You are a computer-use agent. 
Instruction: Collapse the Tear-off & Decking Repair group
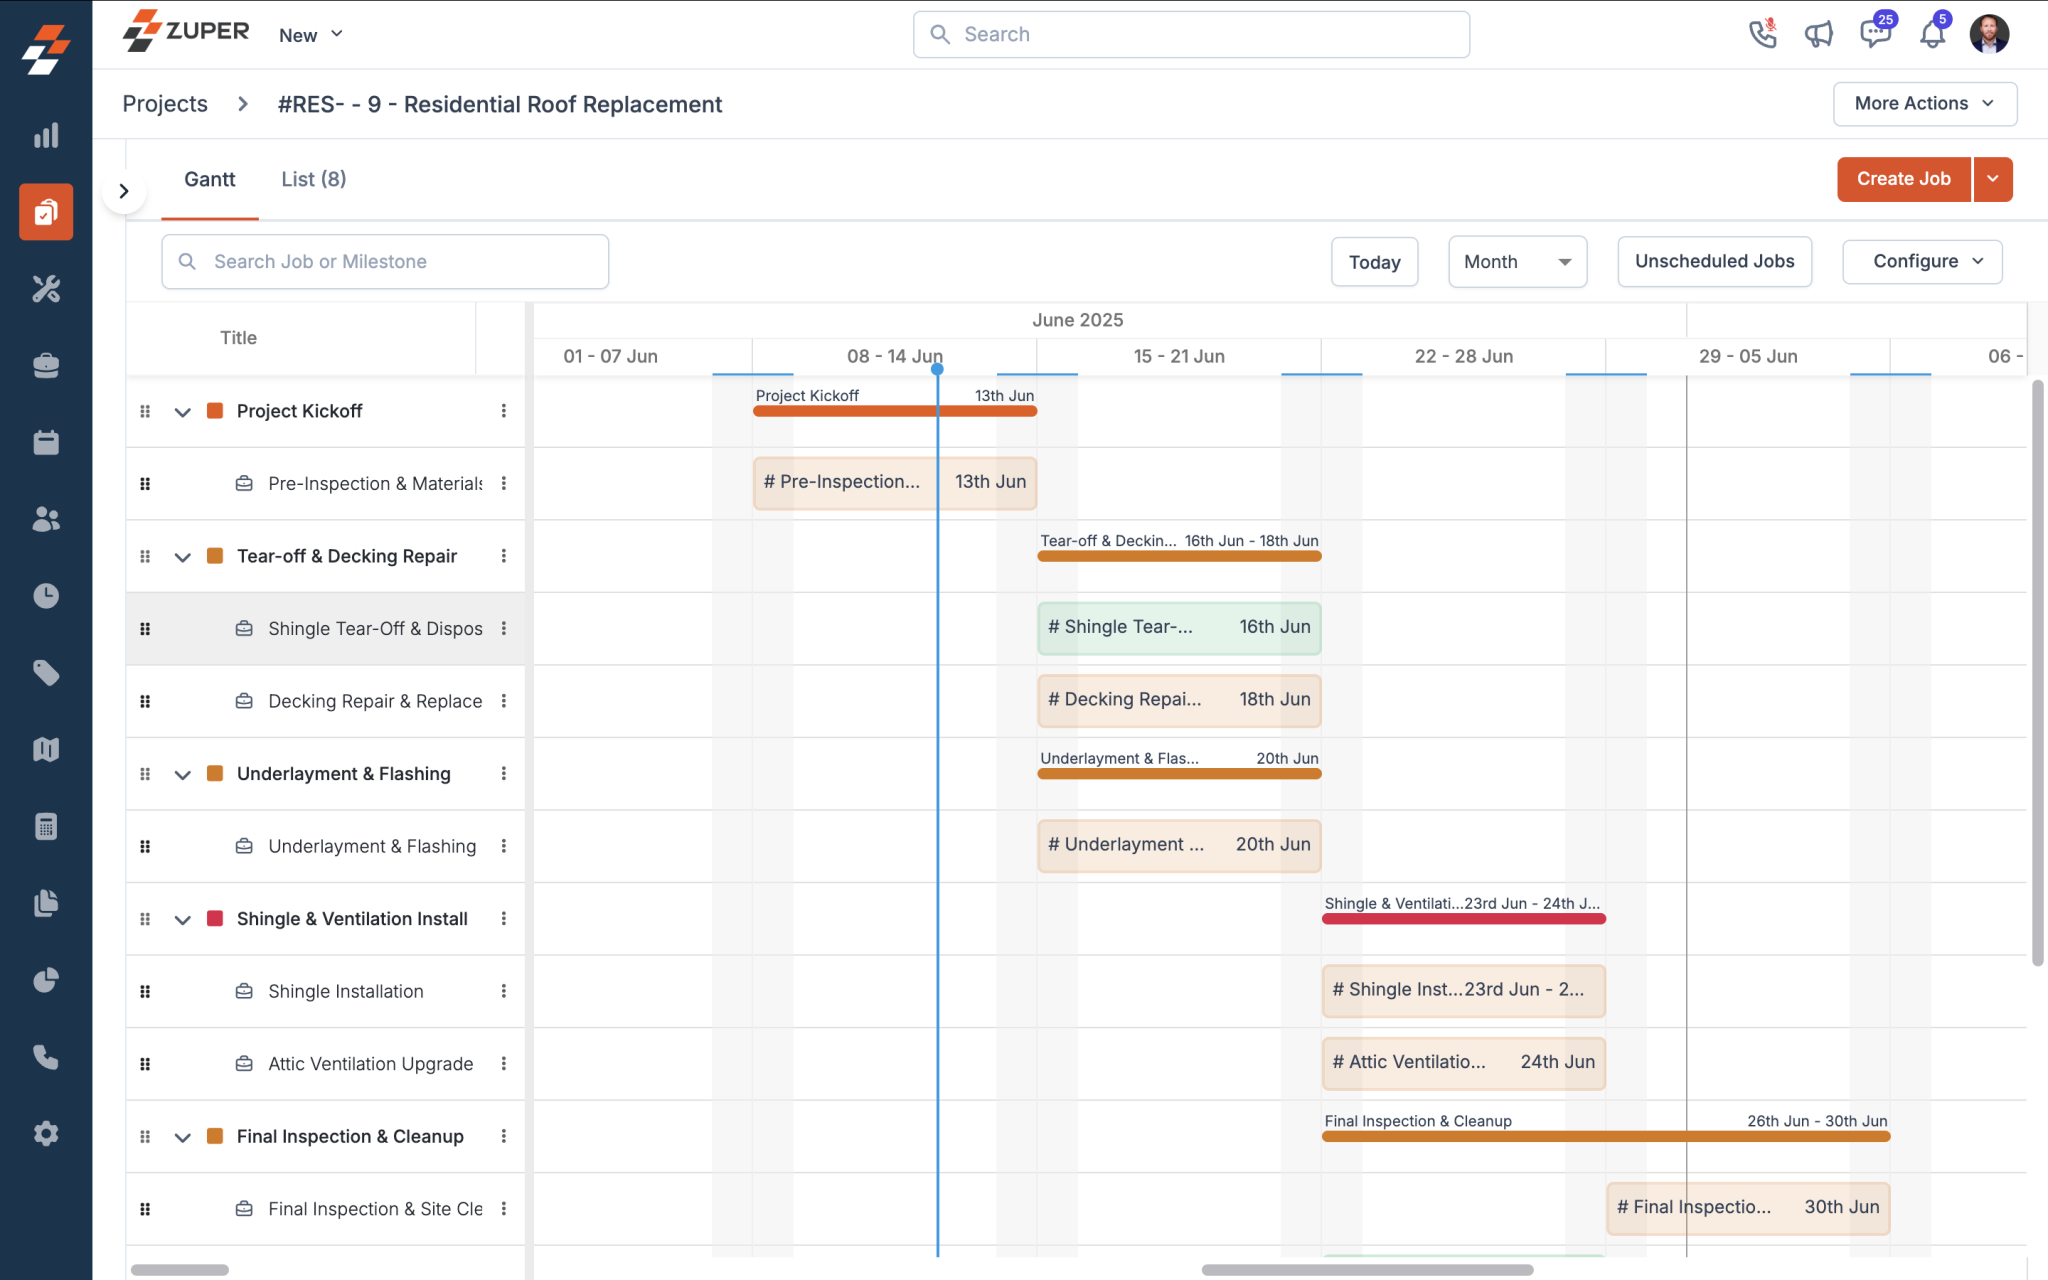(182, 557)
